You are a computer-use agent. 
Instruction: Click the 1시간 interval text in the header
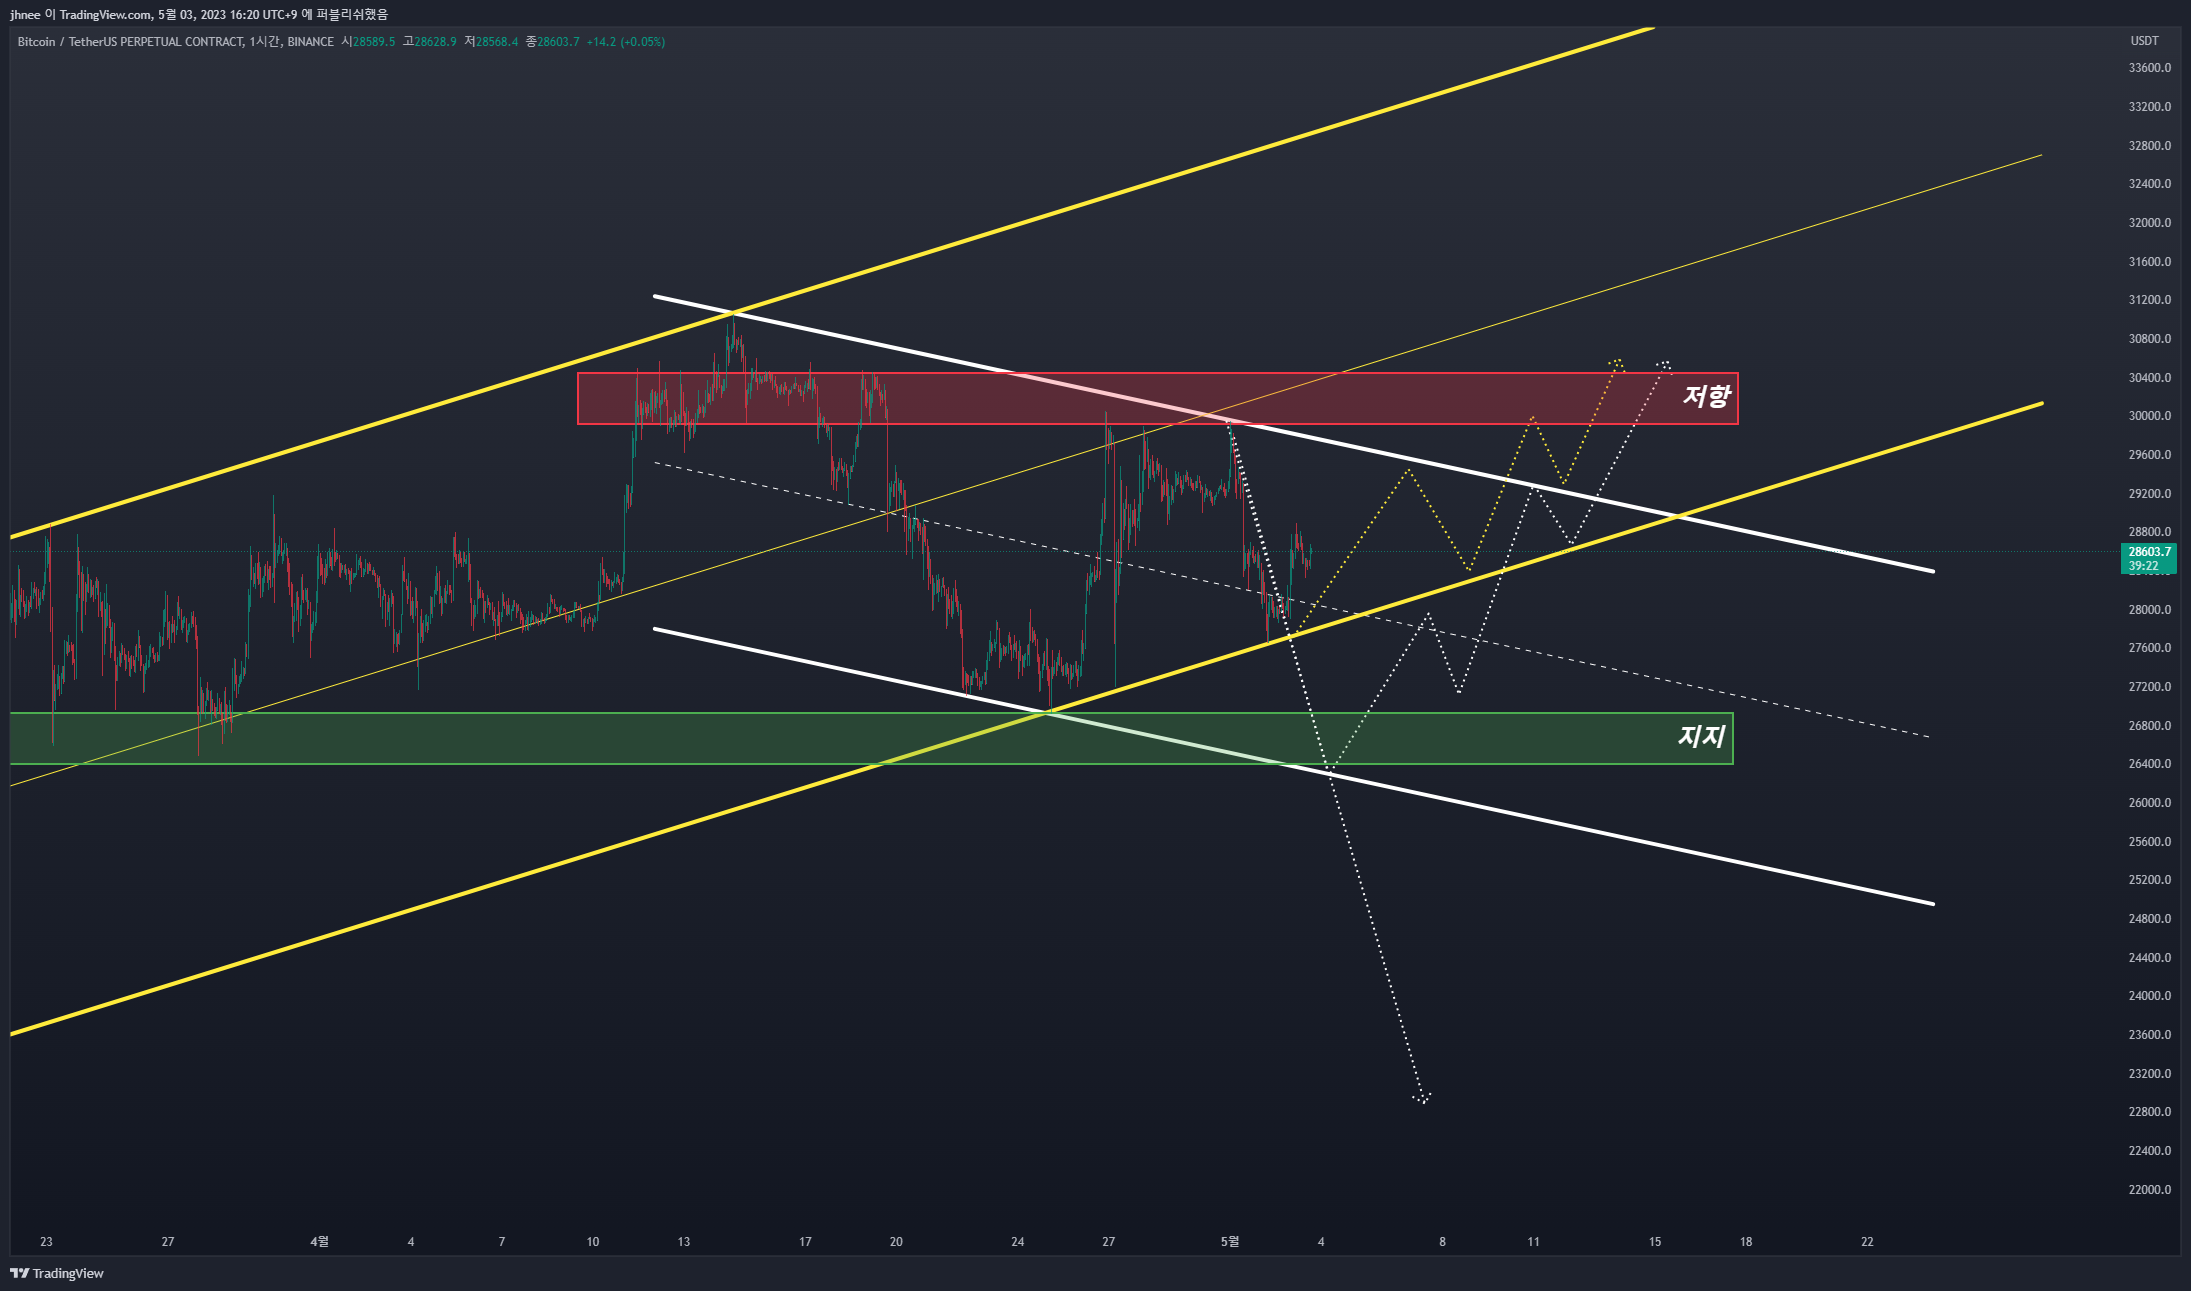[264, 41]
